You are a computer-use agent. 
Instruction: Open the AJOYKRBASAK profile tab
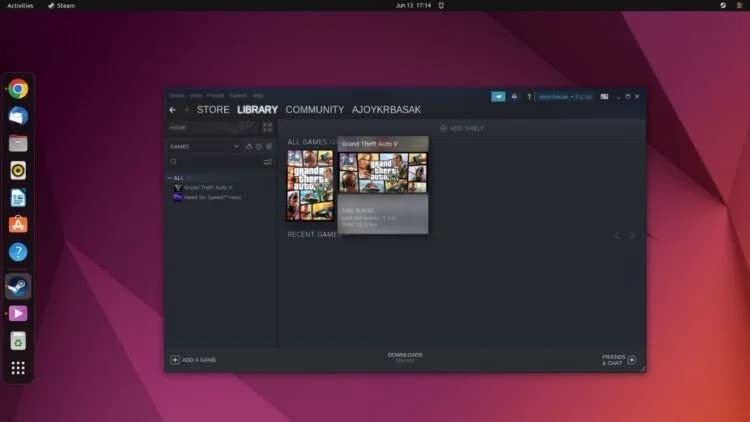click(x=386, y=110)
